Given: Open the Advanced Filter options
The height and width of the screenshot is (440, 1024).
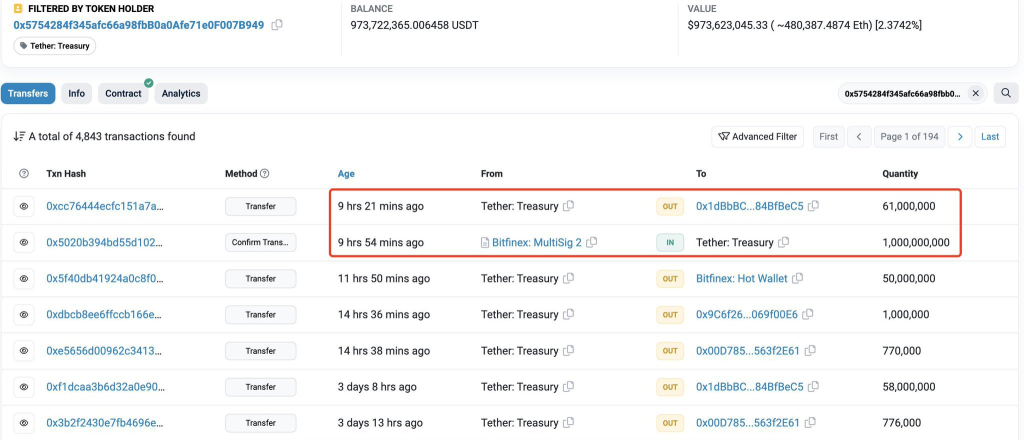Looking at the screenshot, I should (x=757, y=137).
